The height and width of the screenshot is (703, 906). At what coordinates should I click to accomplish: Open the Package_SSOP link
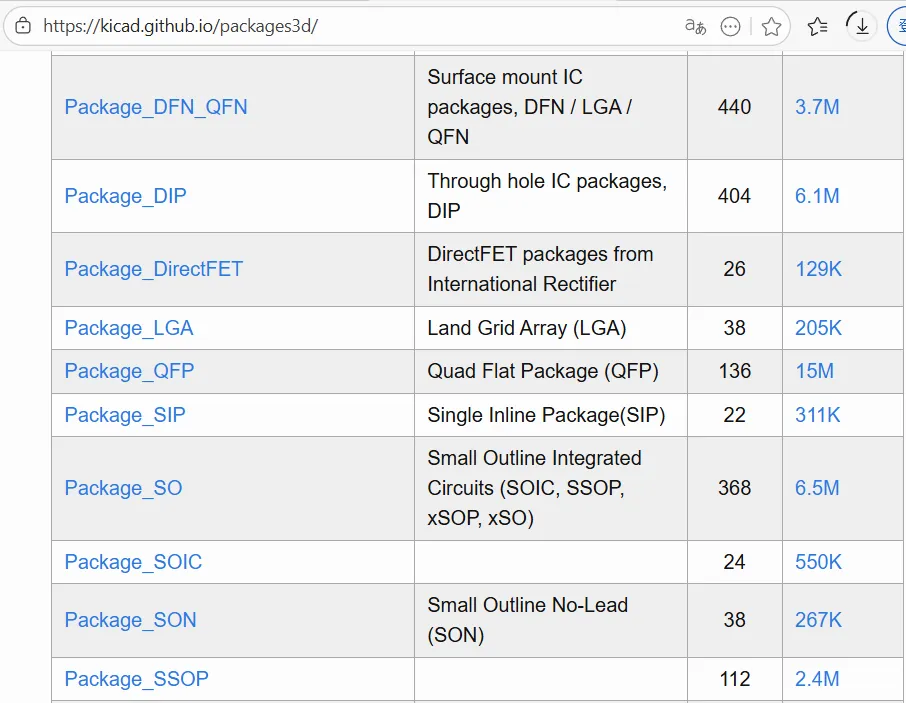[x=136, y=679]
